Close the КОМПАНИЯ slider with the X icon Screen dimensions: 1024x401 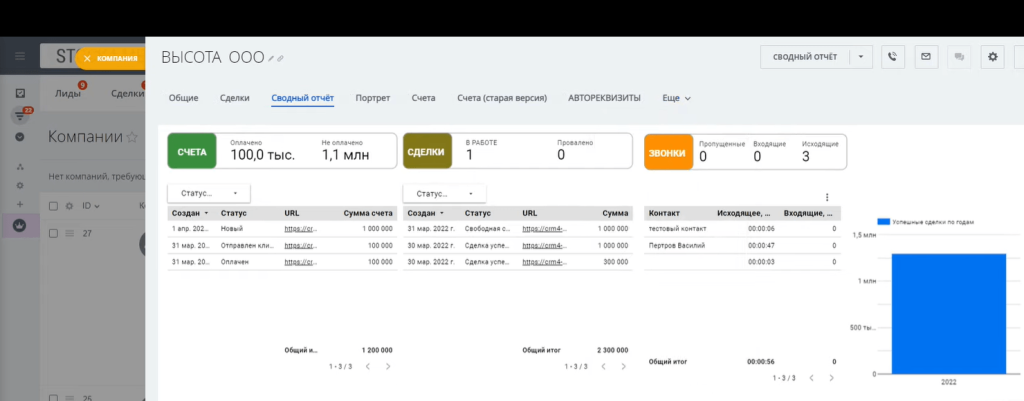coord(87,59)
